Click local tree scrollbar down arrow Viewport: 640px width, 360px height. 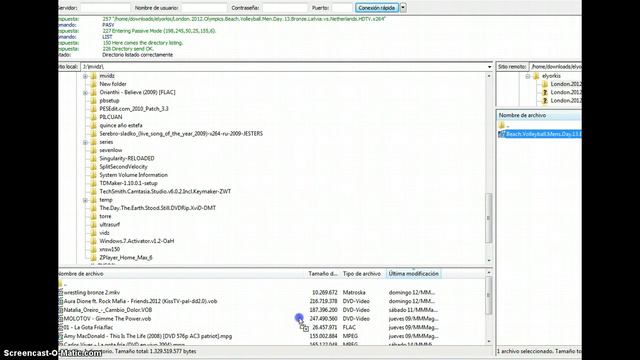pyautogui.click(x=489, y=260)
